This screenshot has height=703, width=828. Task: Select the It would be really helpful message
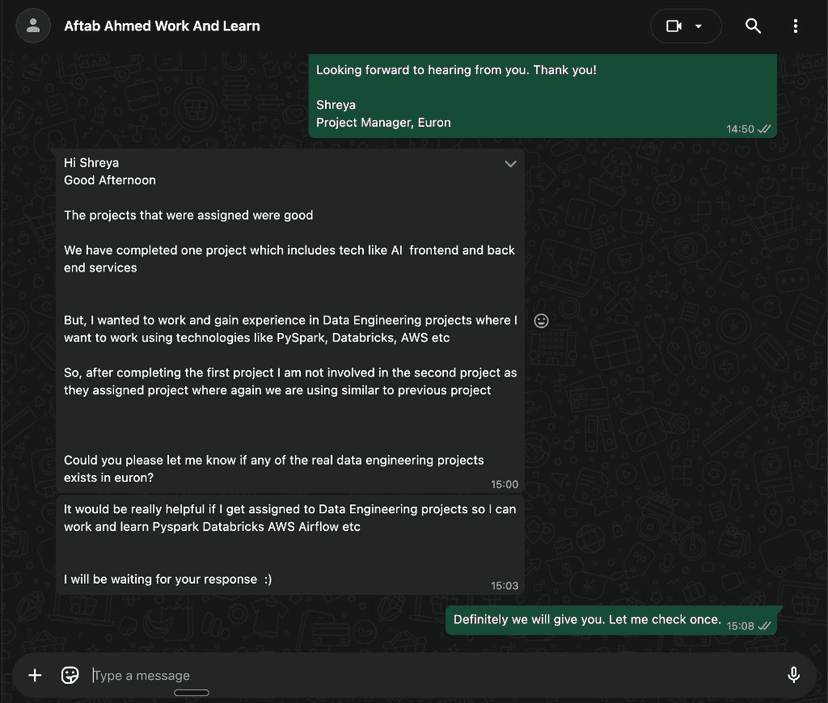290,517
